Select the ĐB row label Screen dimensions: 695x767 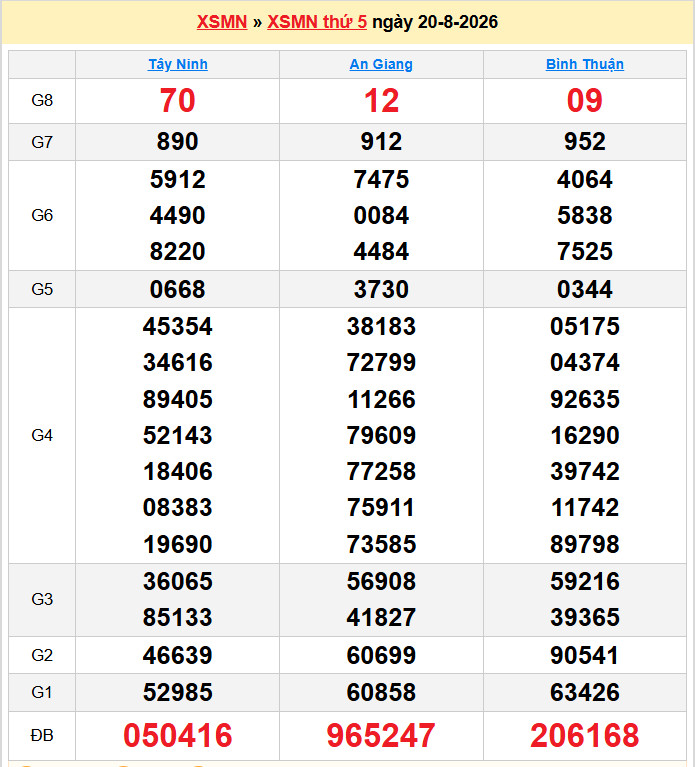point(42,735)
